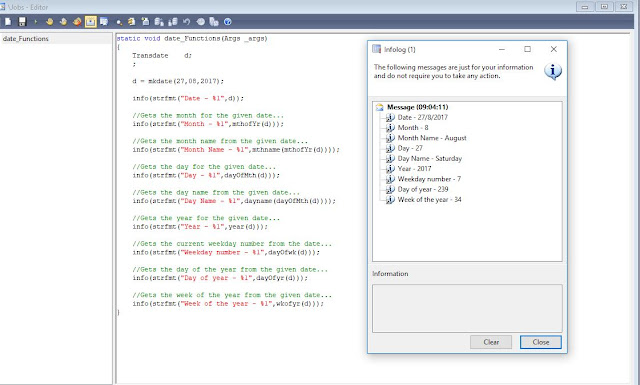This screenshot has width=640, height=385.
Task: Click the yellow script page toolbar icon
Action: 131,22
